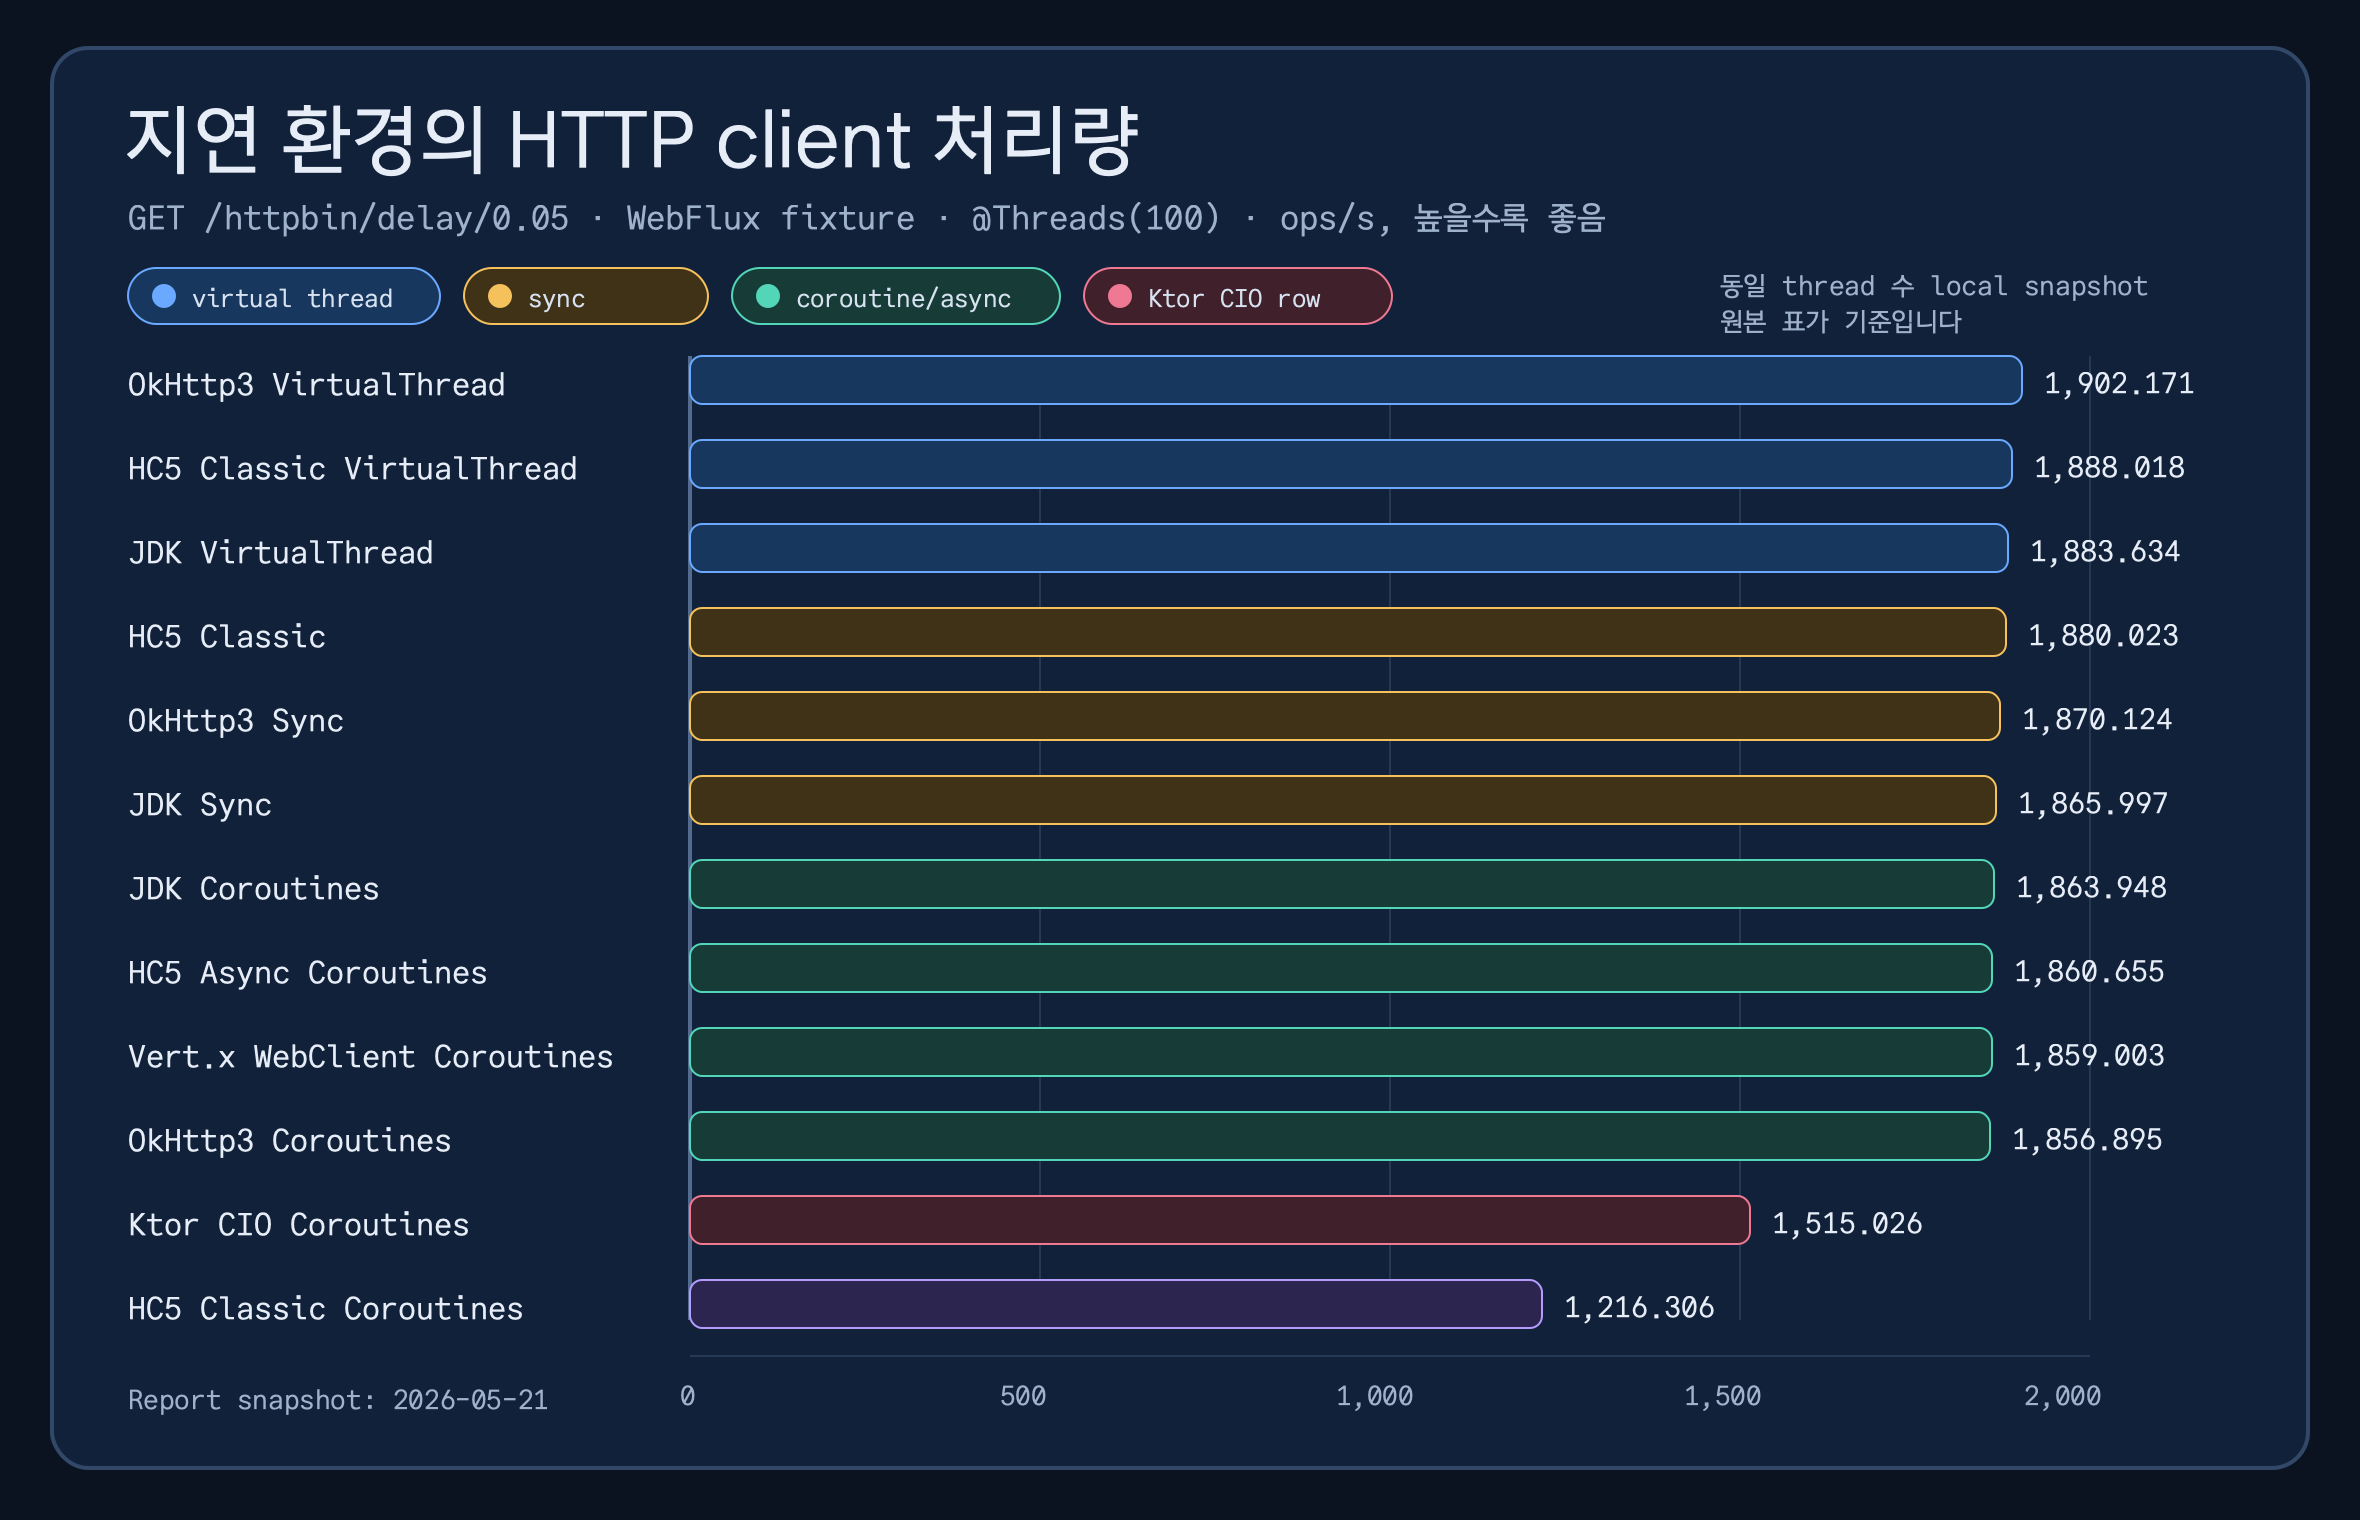
Task: Select the JDK VirtualThread bar
Action: click(1349, 549)
